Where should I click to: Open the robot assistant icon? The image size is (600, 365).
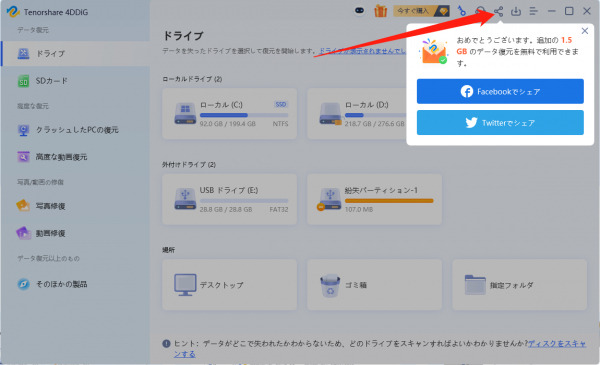[x=359, y=11]
